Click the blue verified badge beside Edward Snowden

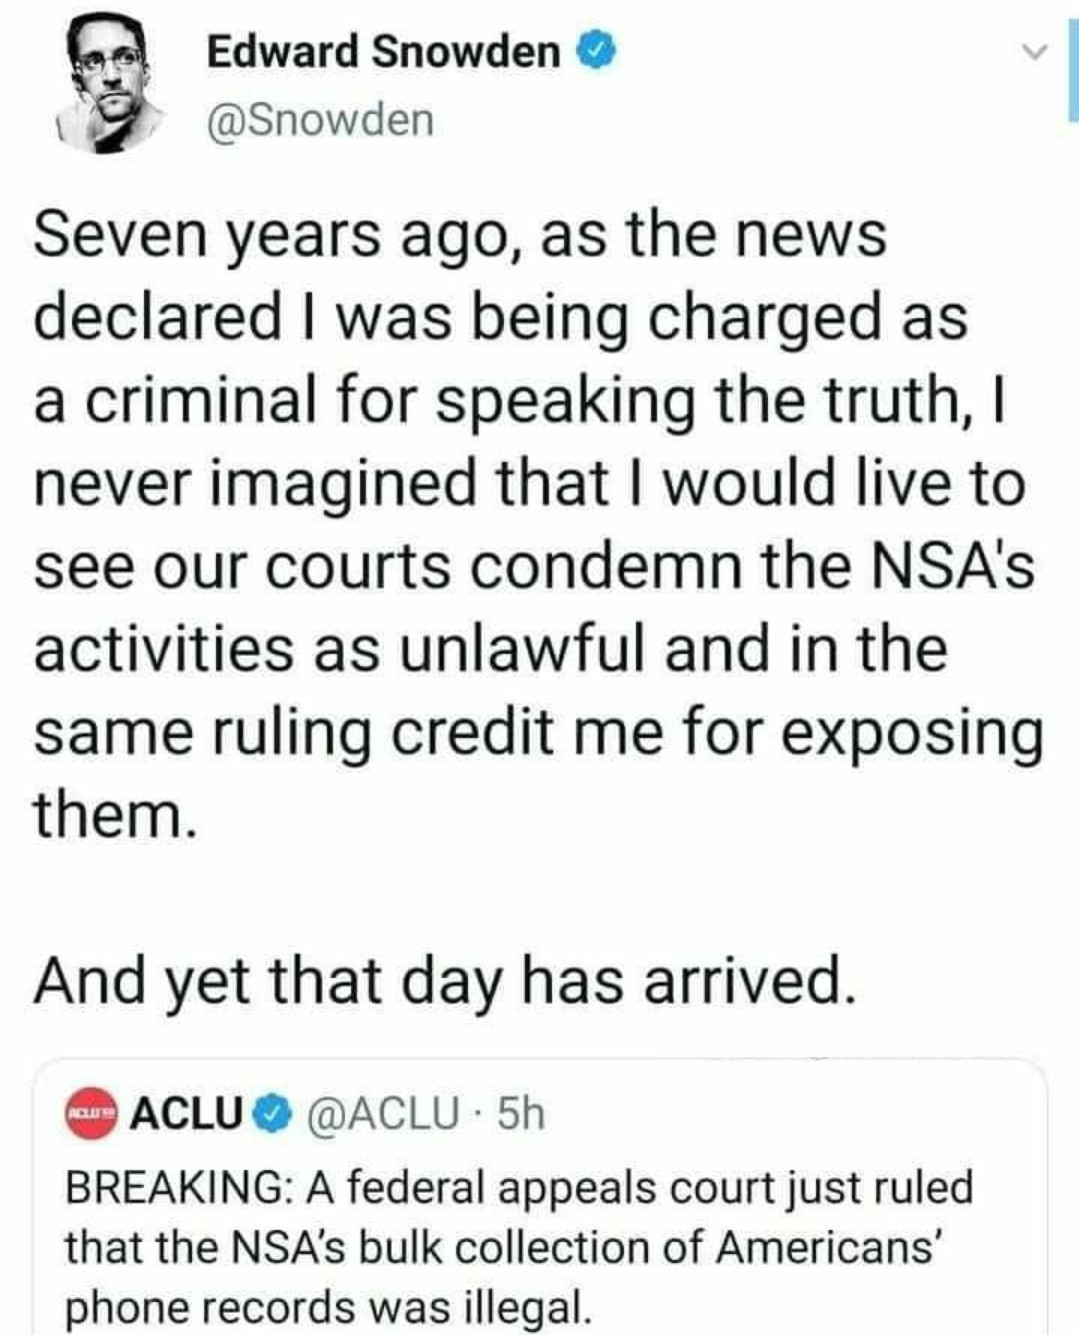595,51
